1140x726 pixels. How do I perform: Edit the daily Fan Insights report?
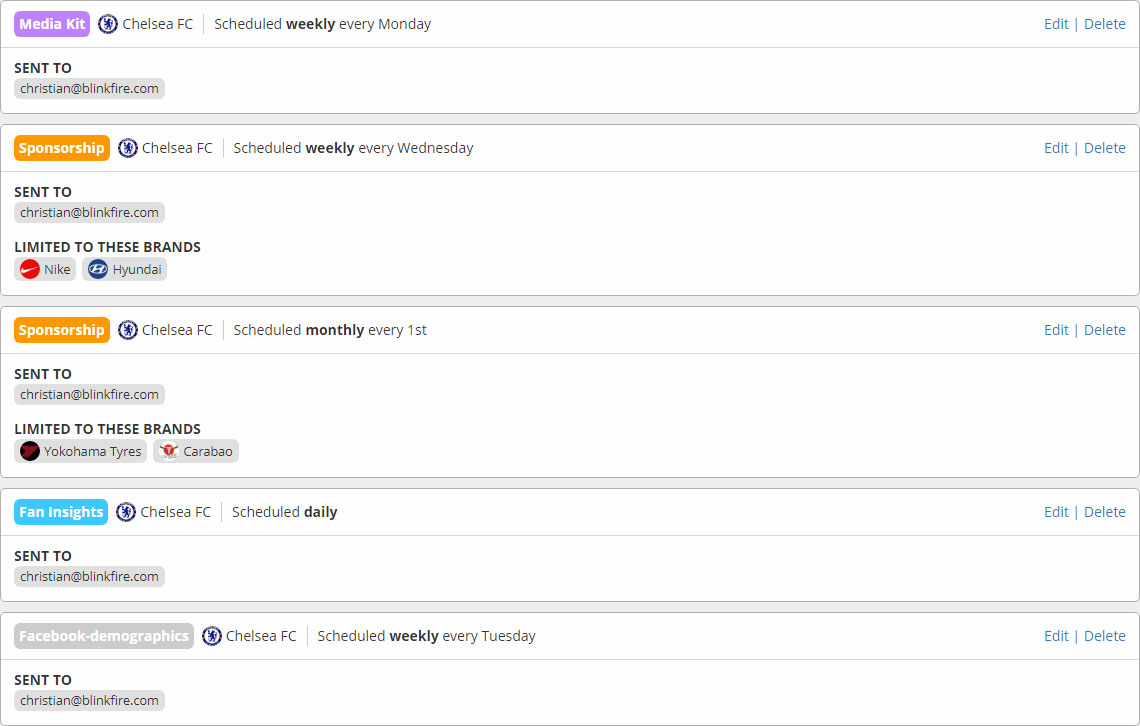coord(1056,512)
